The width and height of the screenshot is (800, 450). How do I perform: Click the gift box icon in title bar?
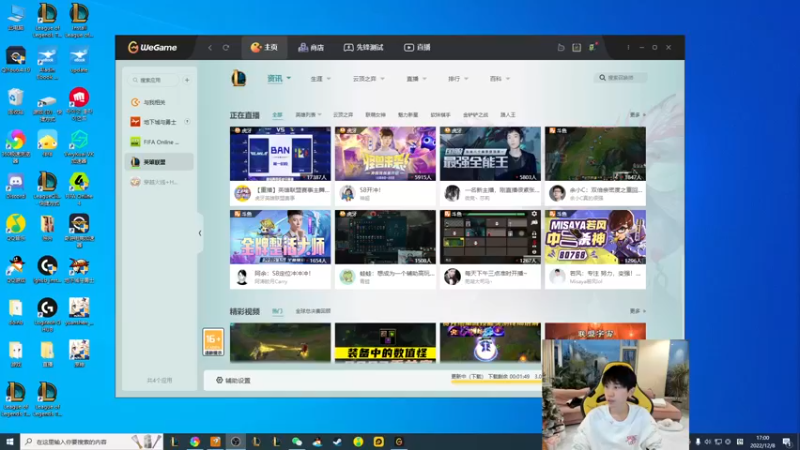(x=577, y=47)
